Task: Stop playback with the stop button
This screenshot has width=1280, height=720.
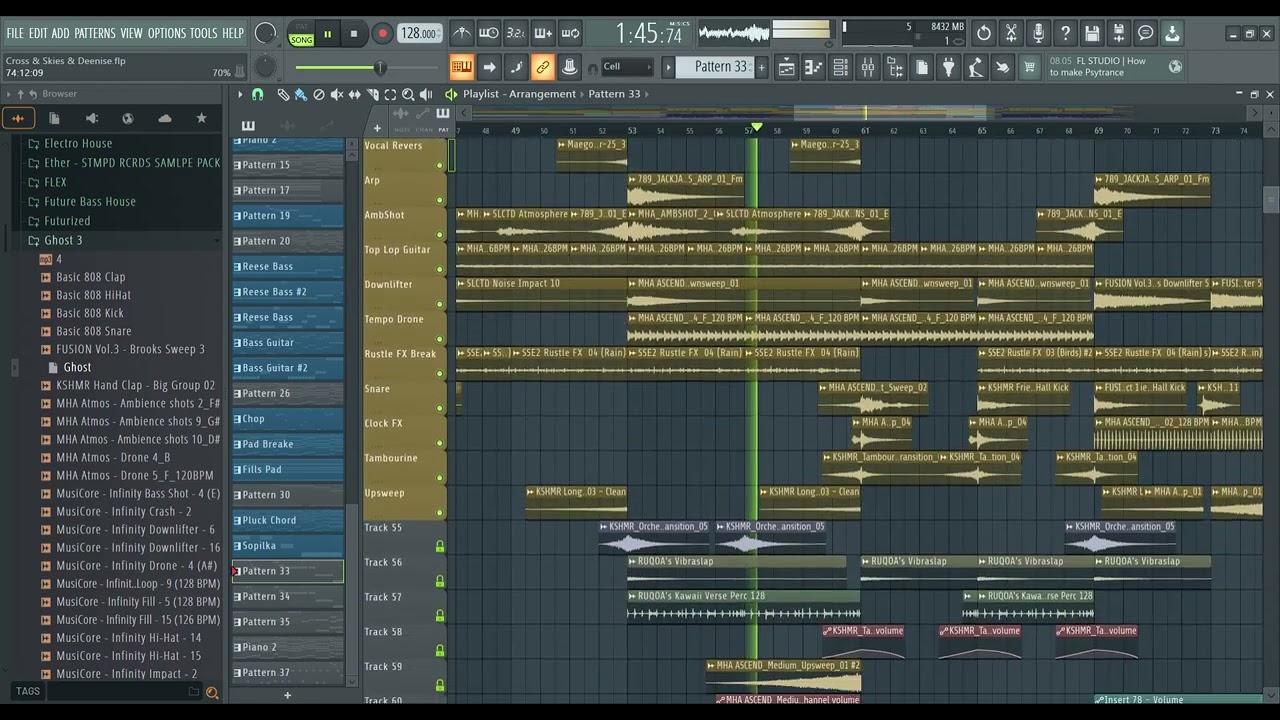Action: tap(353, 34)
